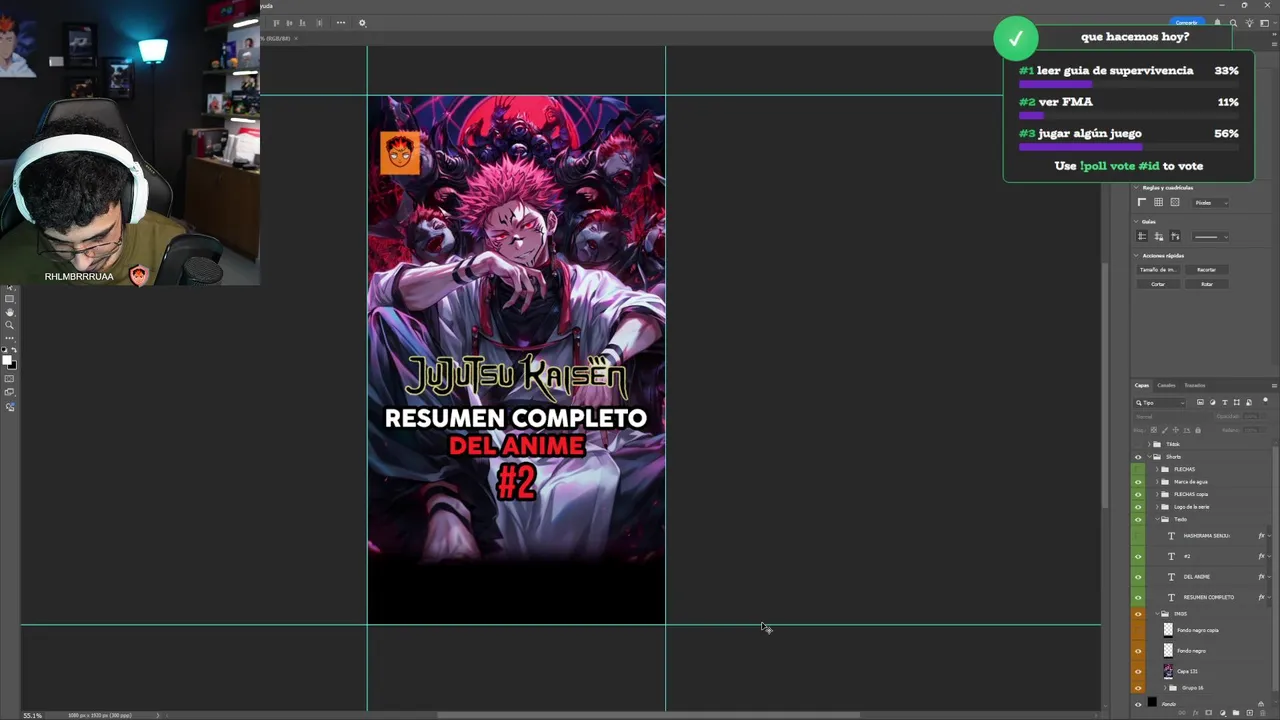This screenshot has height=720, width=1280.
Task: Toggle visibility of the #2 text layer
Action: coord(1138,556)
